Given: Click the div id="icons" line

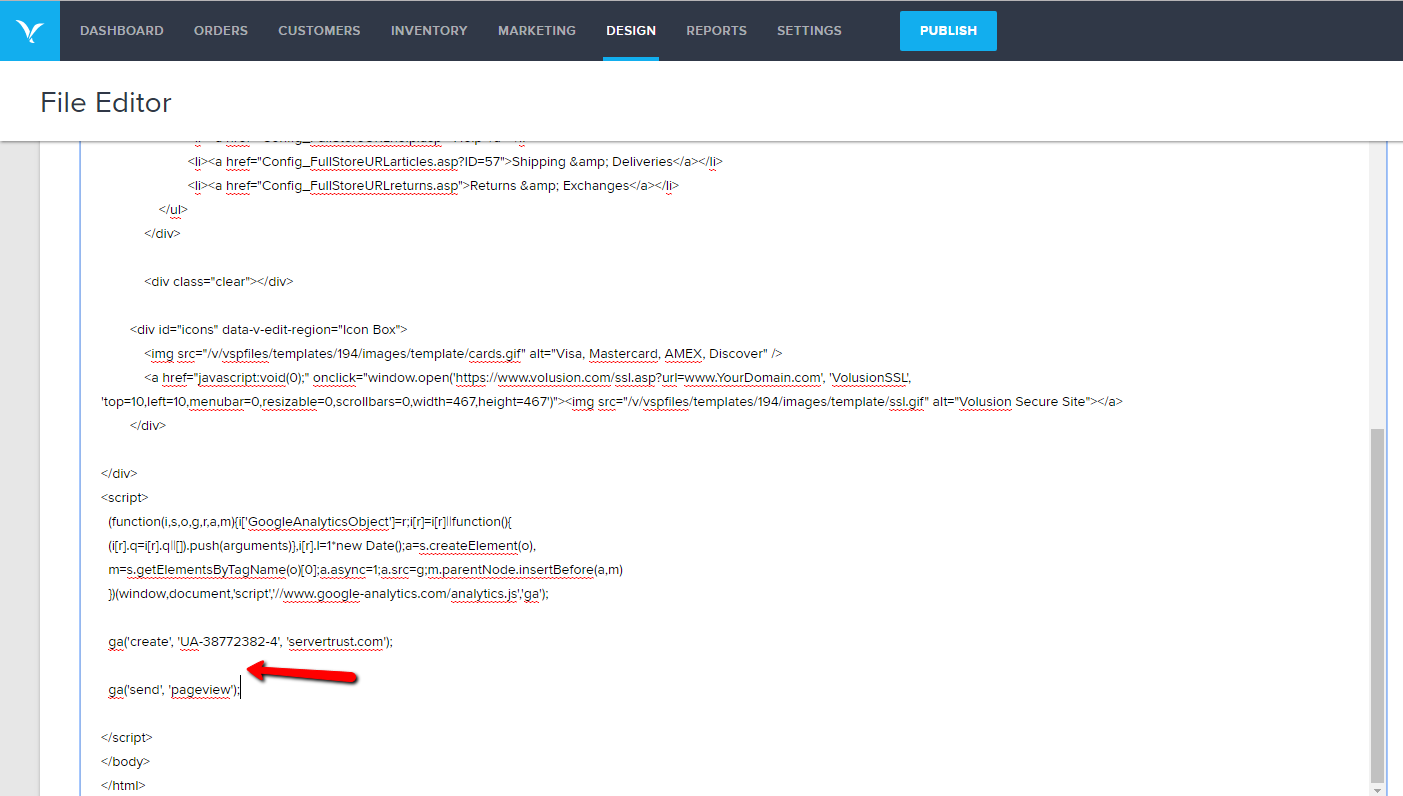Looking at the screenshot, I should coord(268,329).
